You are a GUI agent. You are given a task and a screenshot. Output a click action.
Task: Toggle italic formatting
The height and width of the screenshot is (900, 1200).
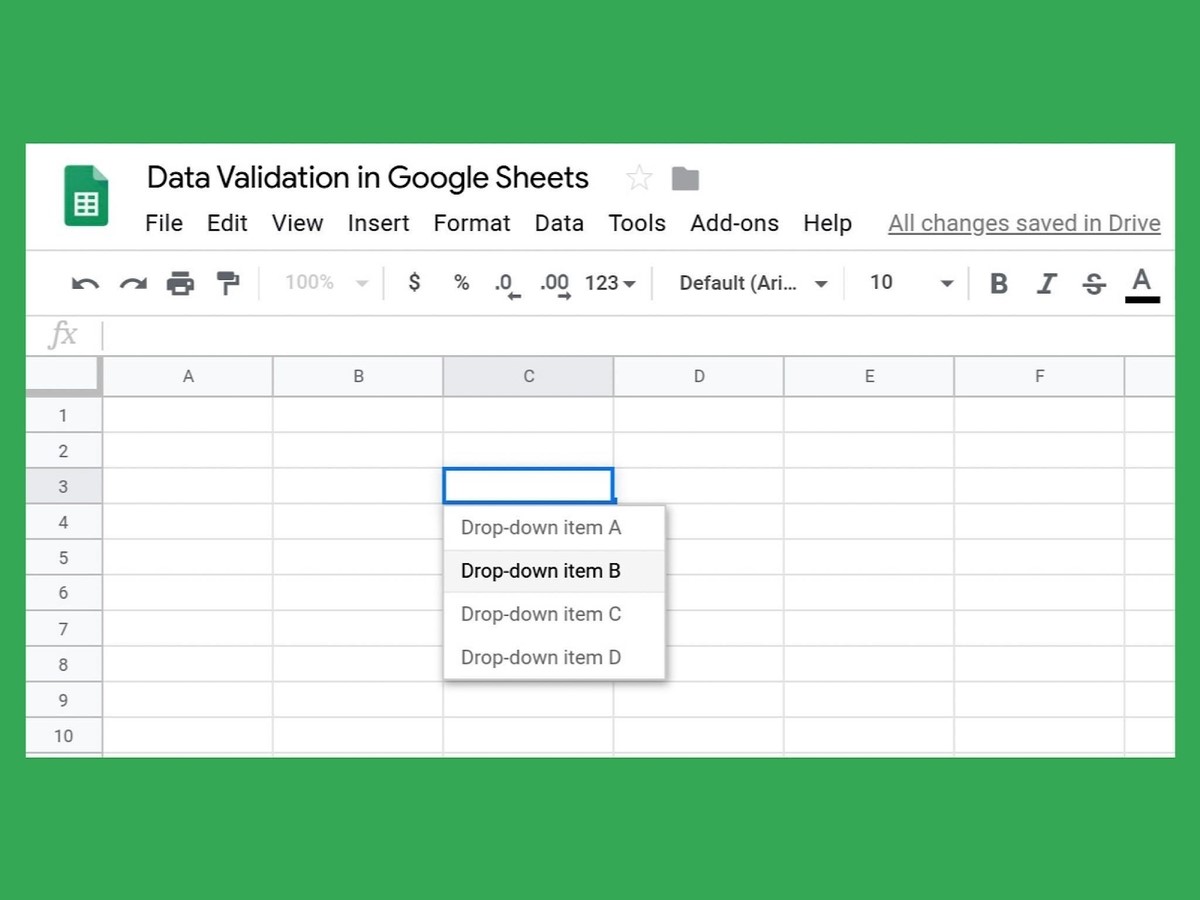[x=1046, y=283]
